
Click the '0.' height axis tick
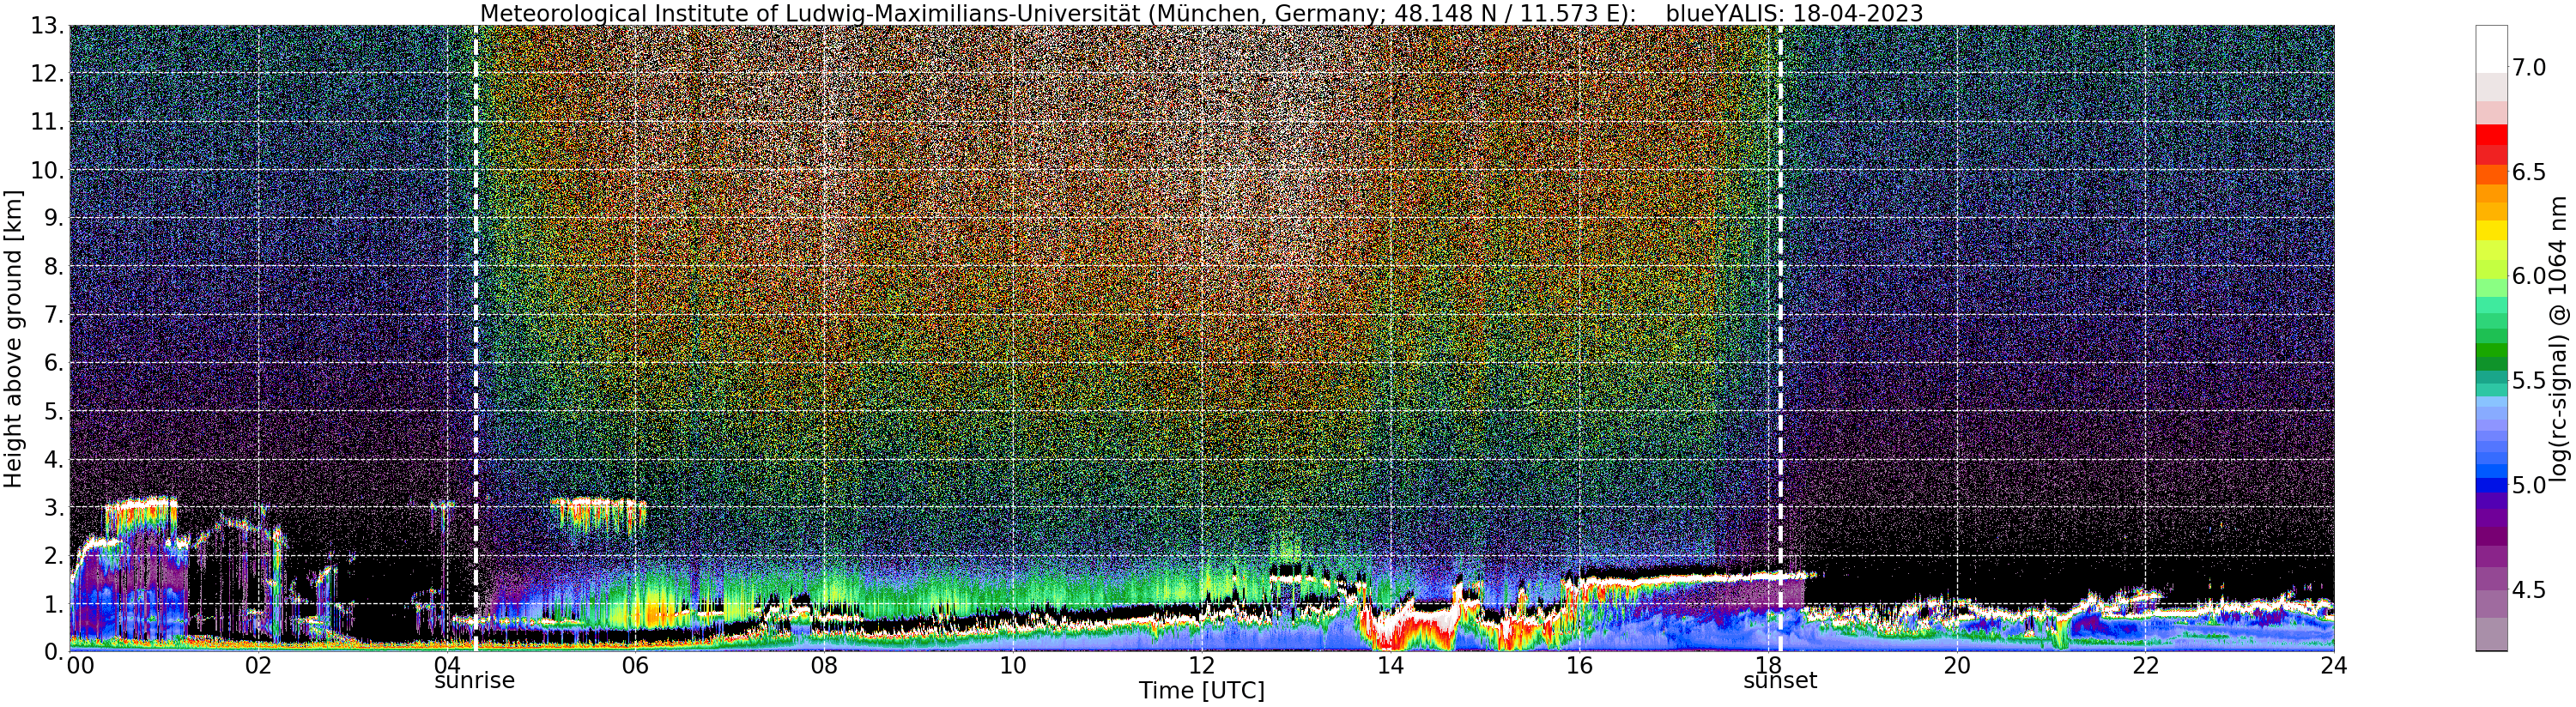tap(53, 651)
